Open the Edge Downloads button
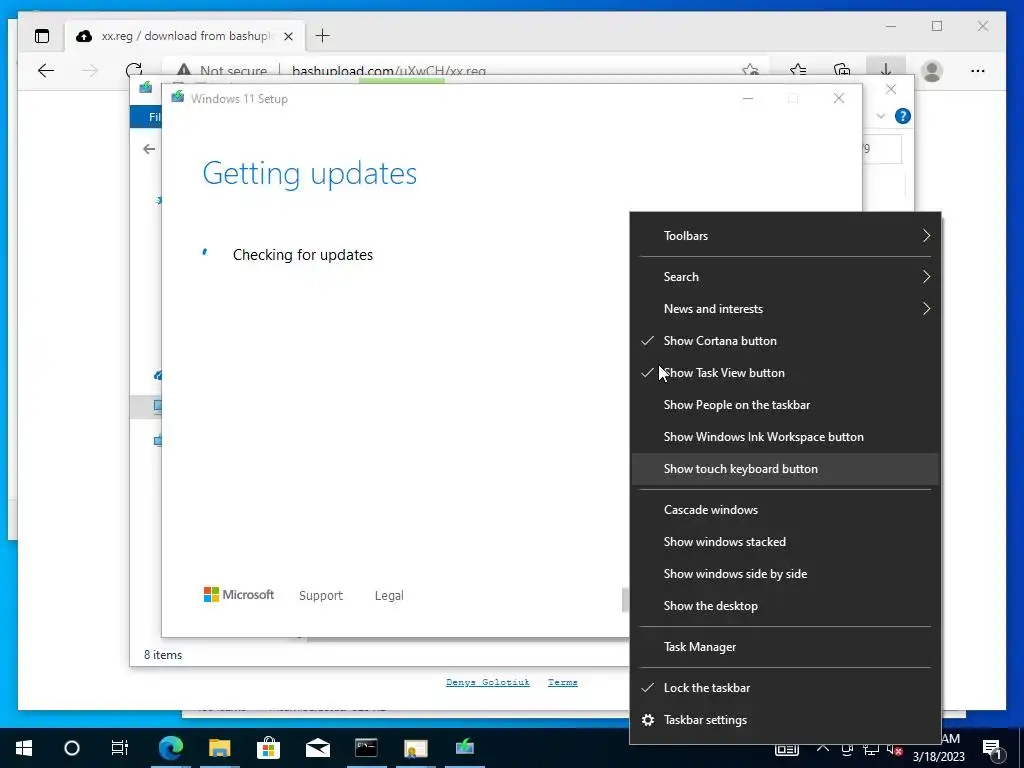This screenshot has height=768, width=1024. coord(886,69)
